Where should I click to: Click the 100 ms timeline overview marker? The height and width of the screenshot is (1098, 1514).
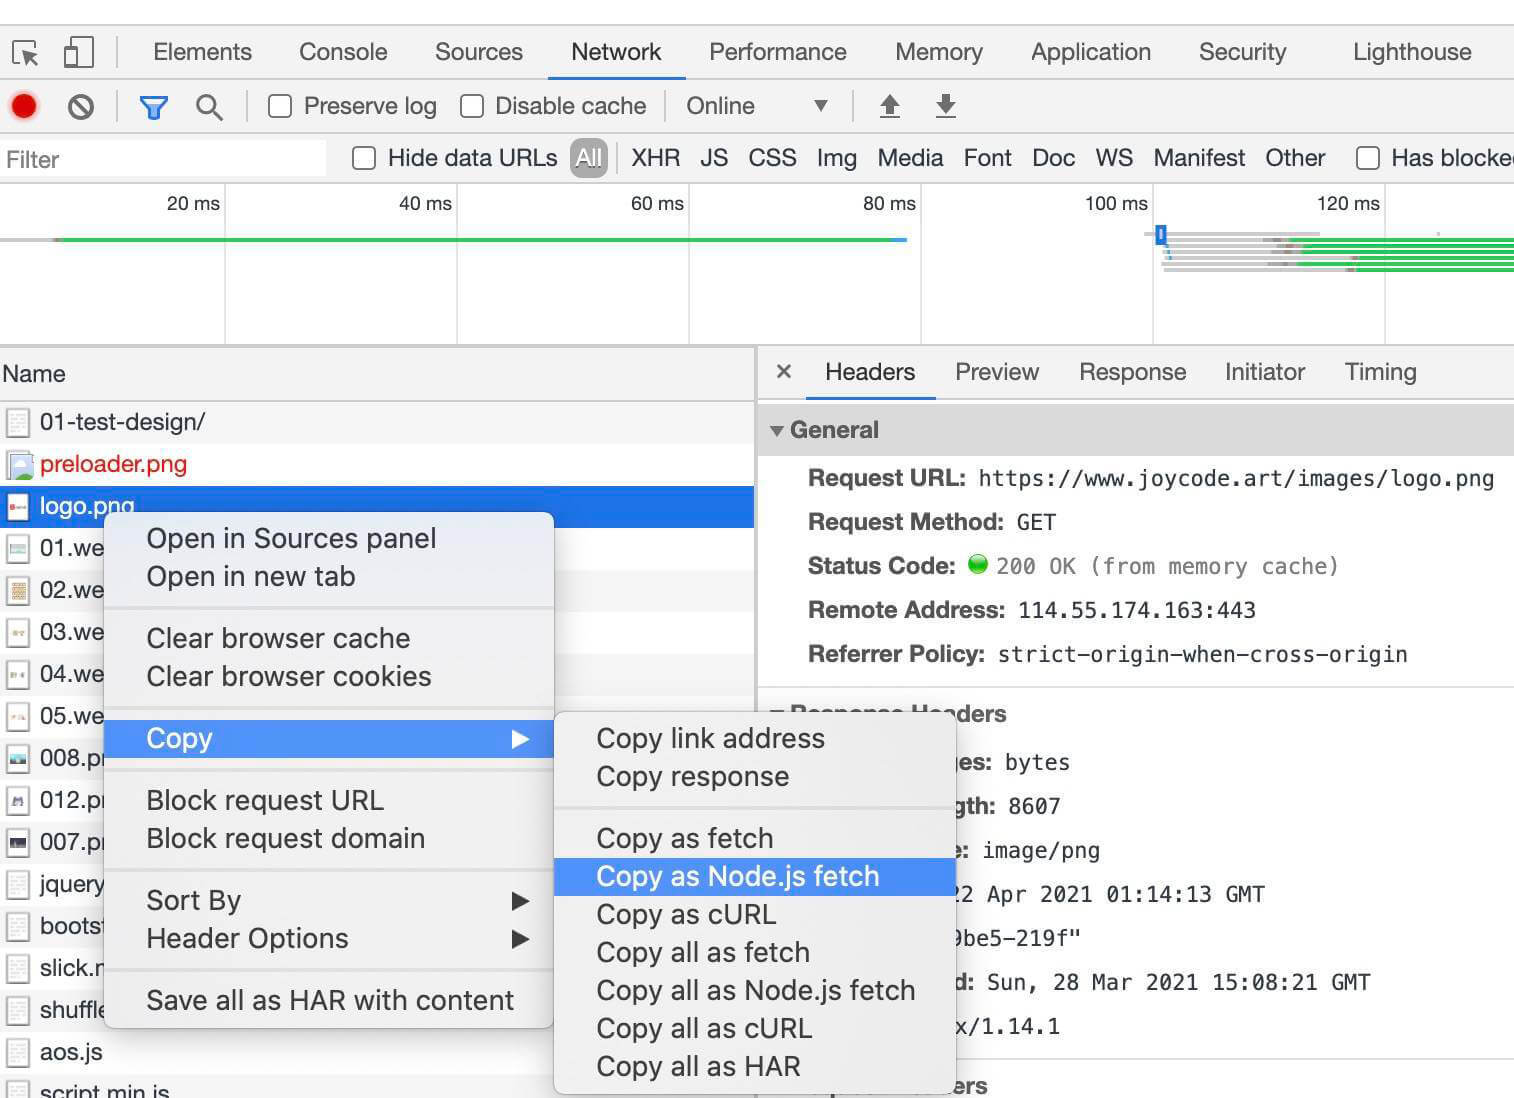(1116, 204)
